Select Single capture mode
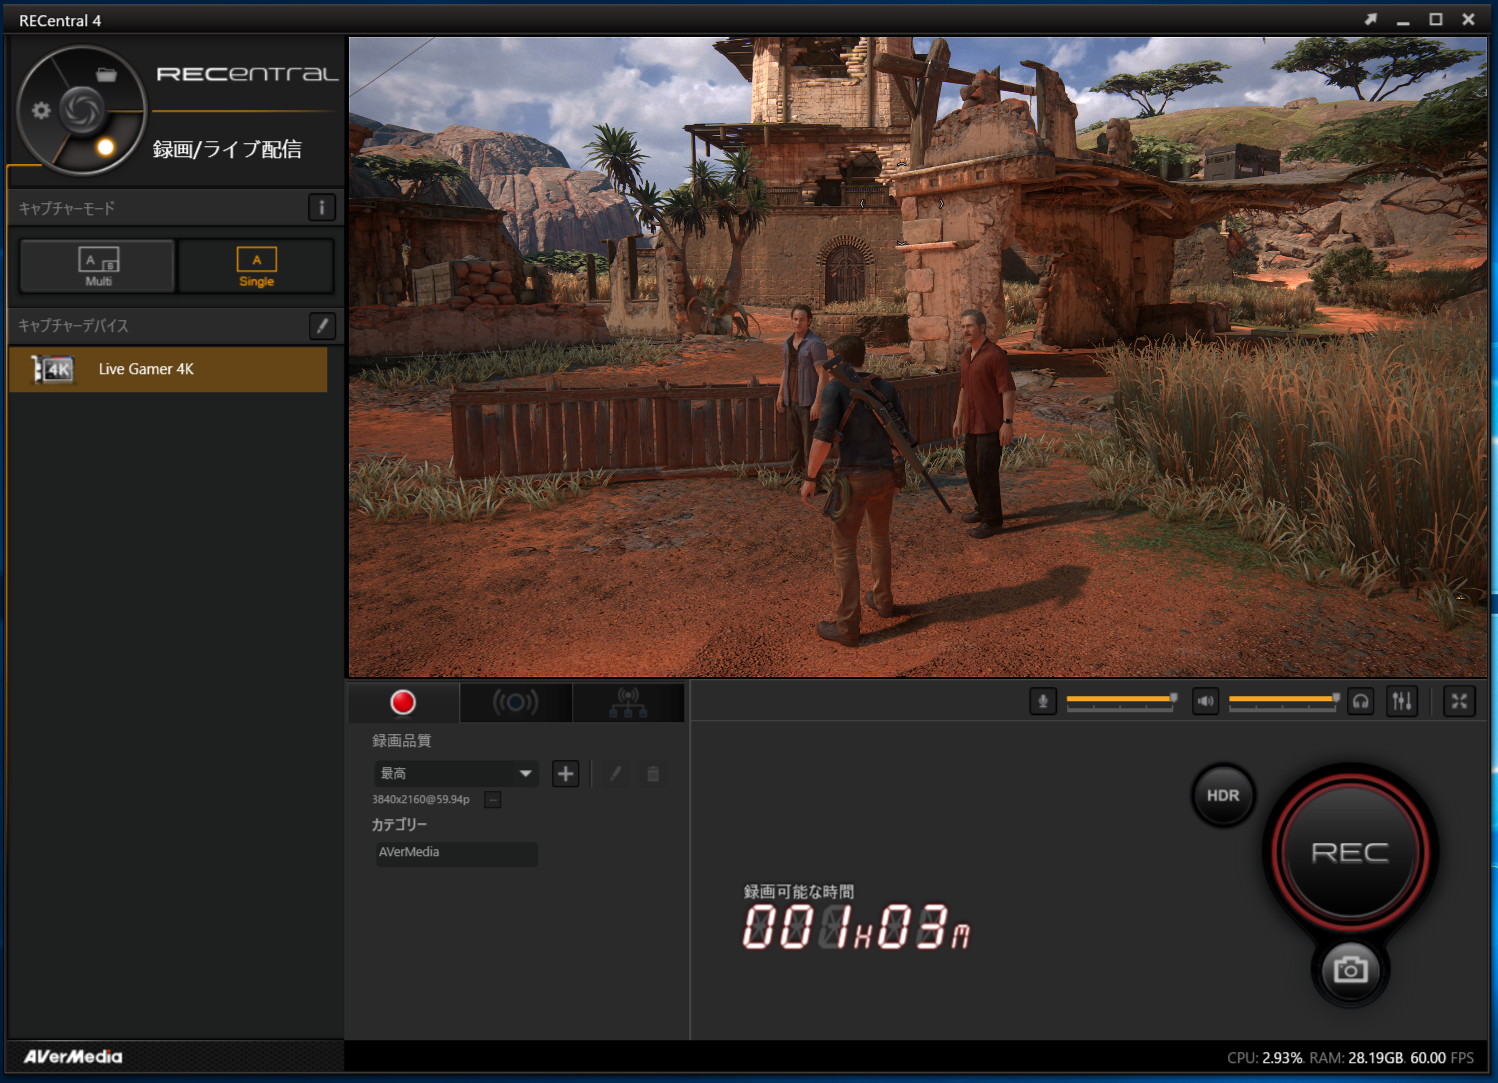 256,266
